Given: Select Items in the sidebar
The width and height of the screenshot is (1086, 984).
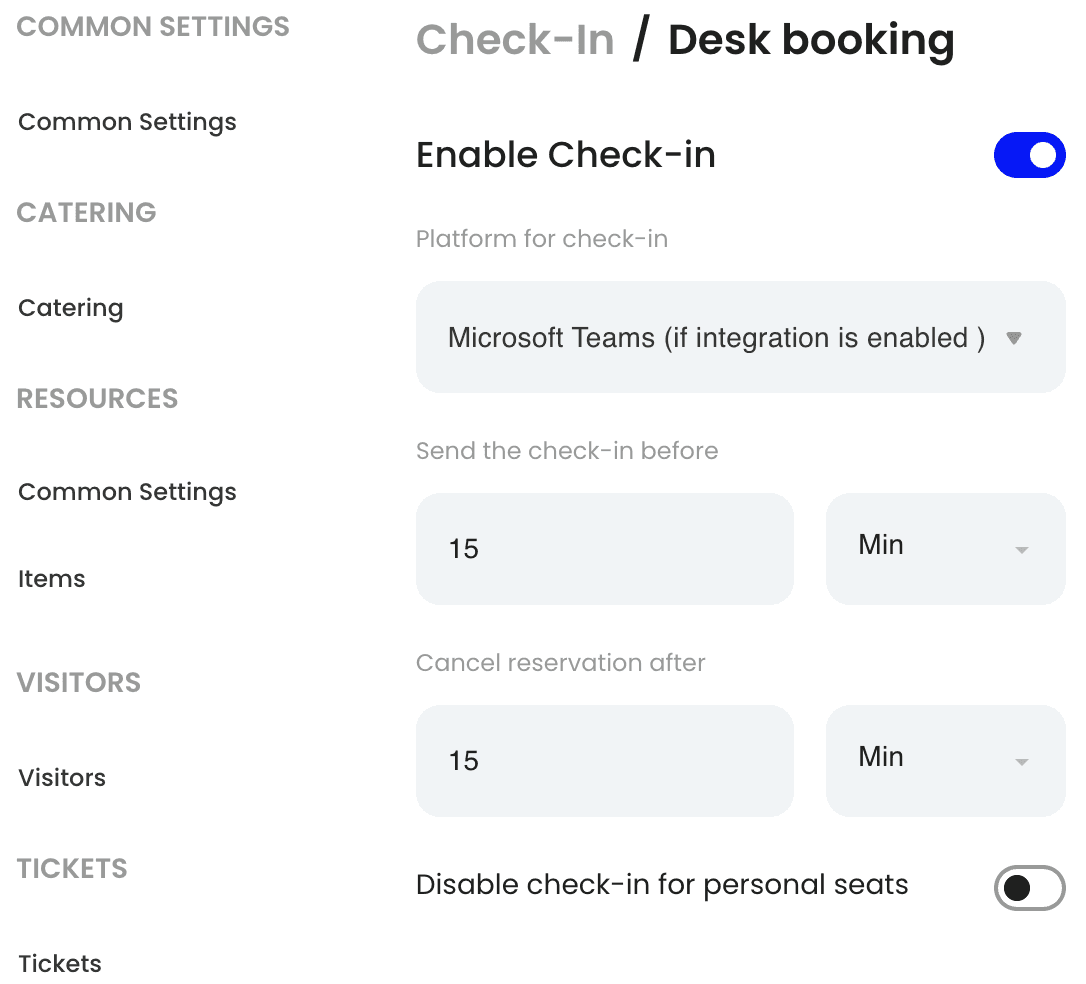Looking at the screenshot, I should (52, 579).
